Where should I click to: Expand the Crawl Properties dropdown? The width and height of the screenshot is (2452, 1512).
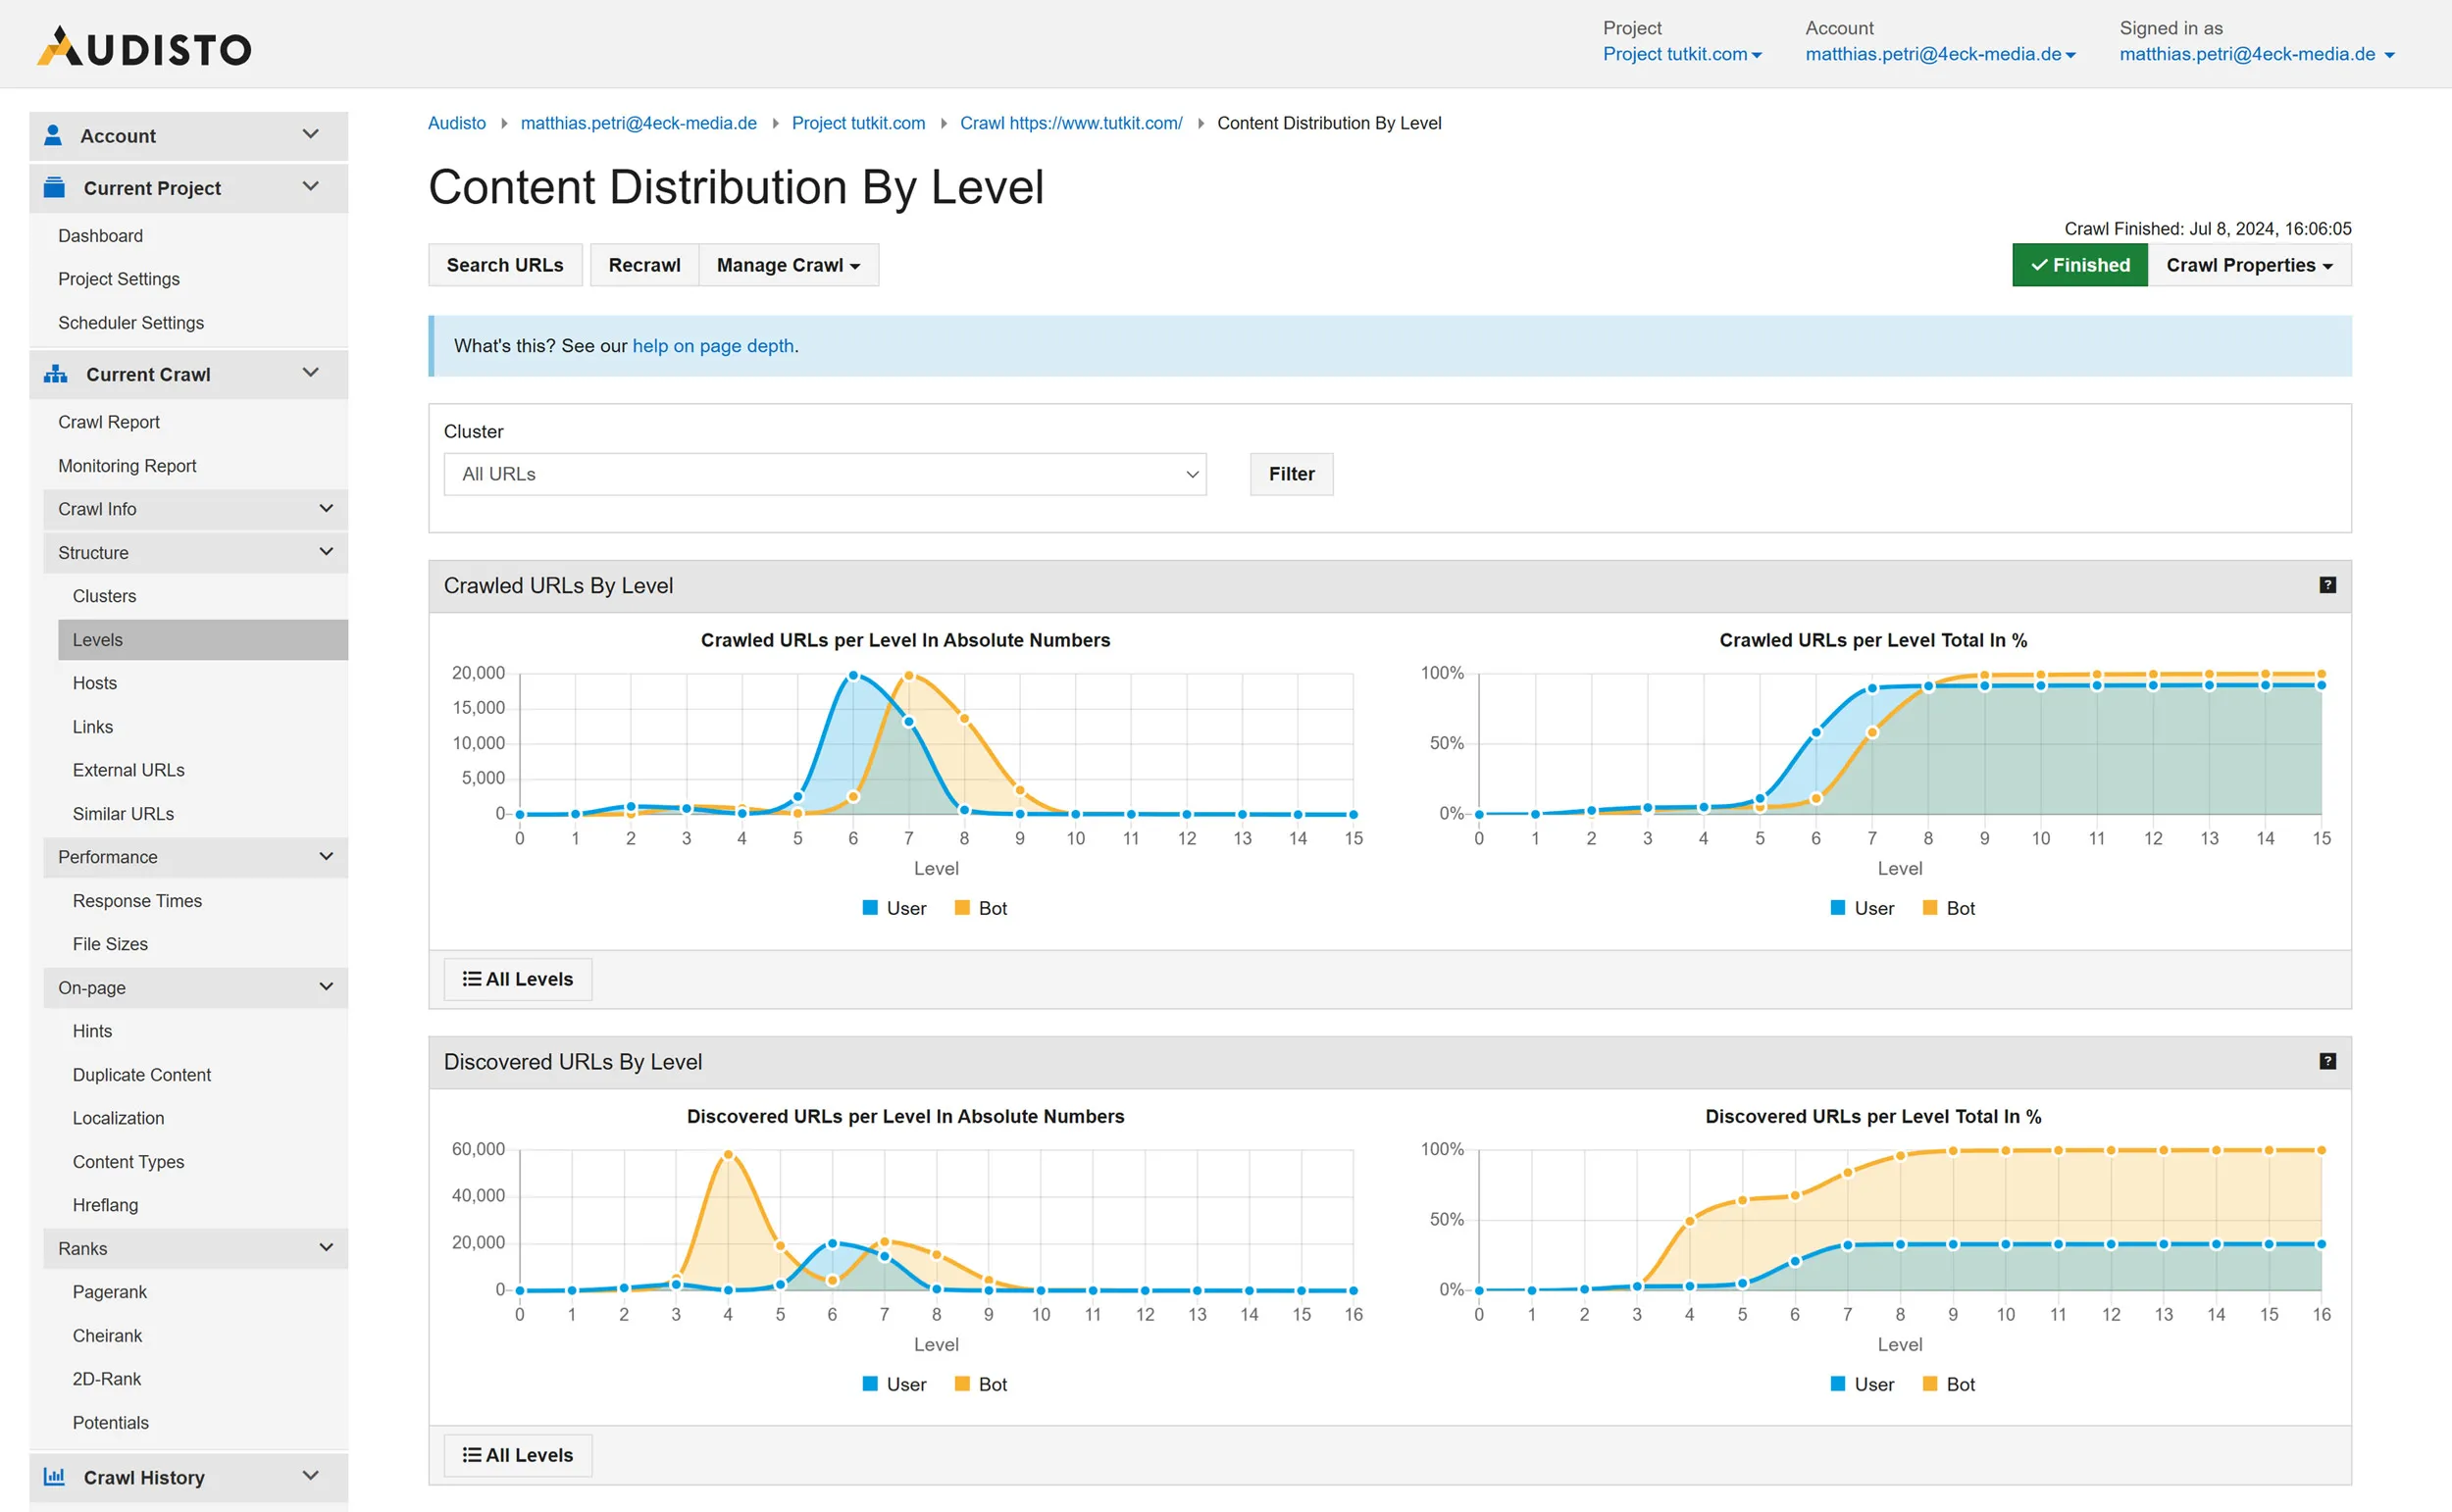point(2249,266)
